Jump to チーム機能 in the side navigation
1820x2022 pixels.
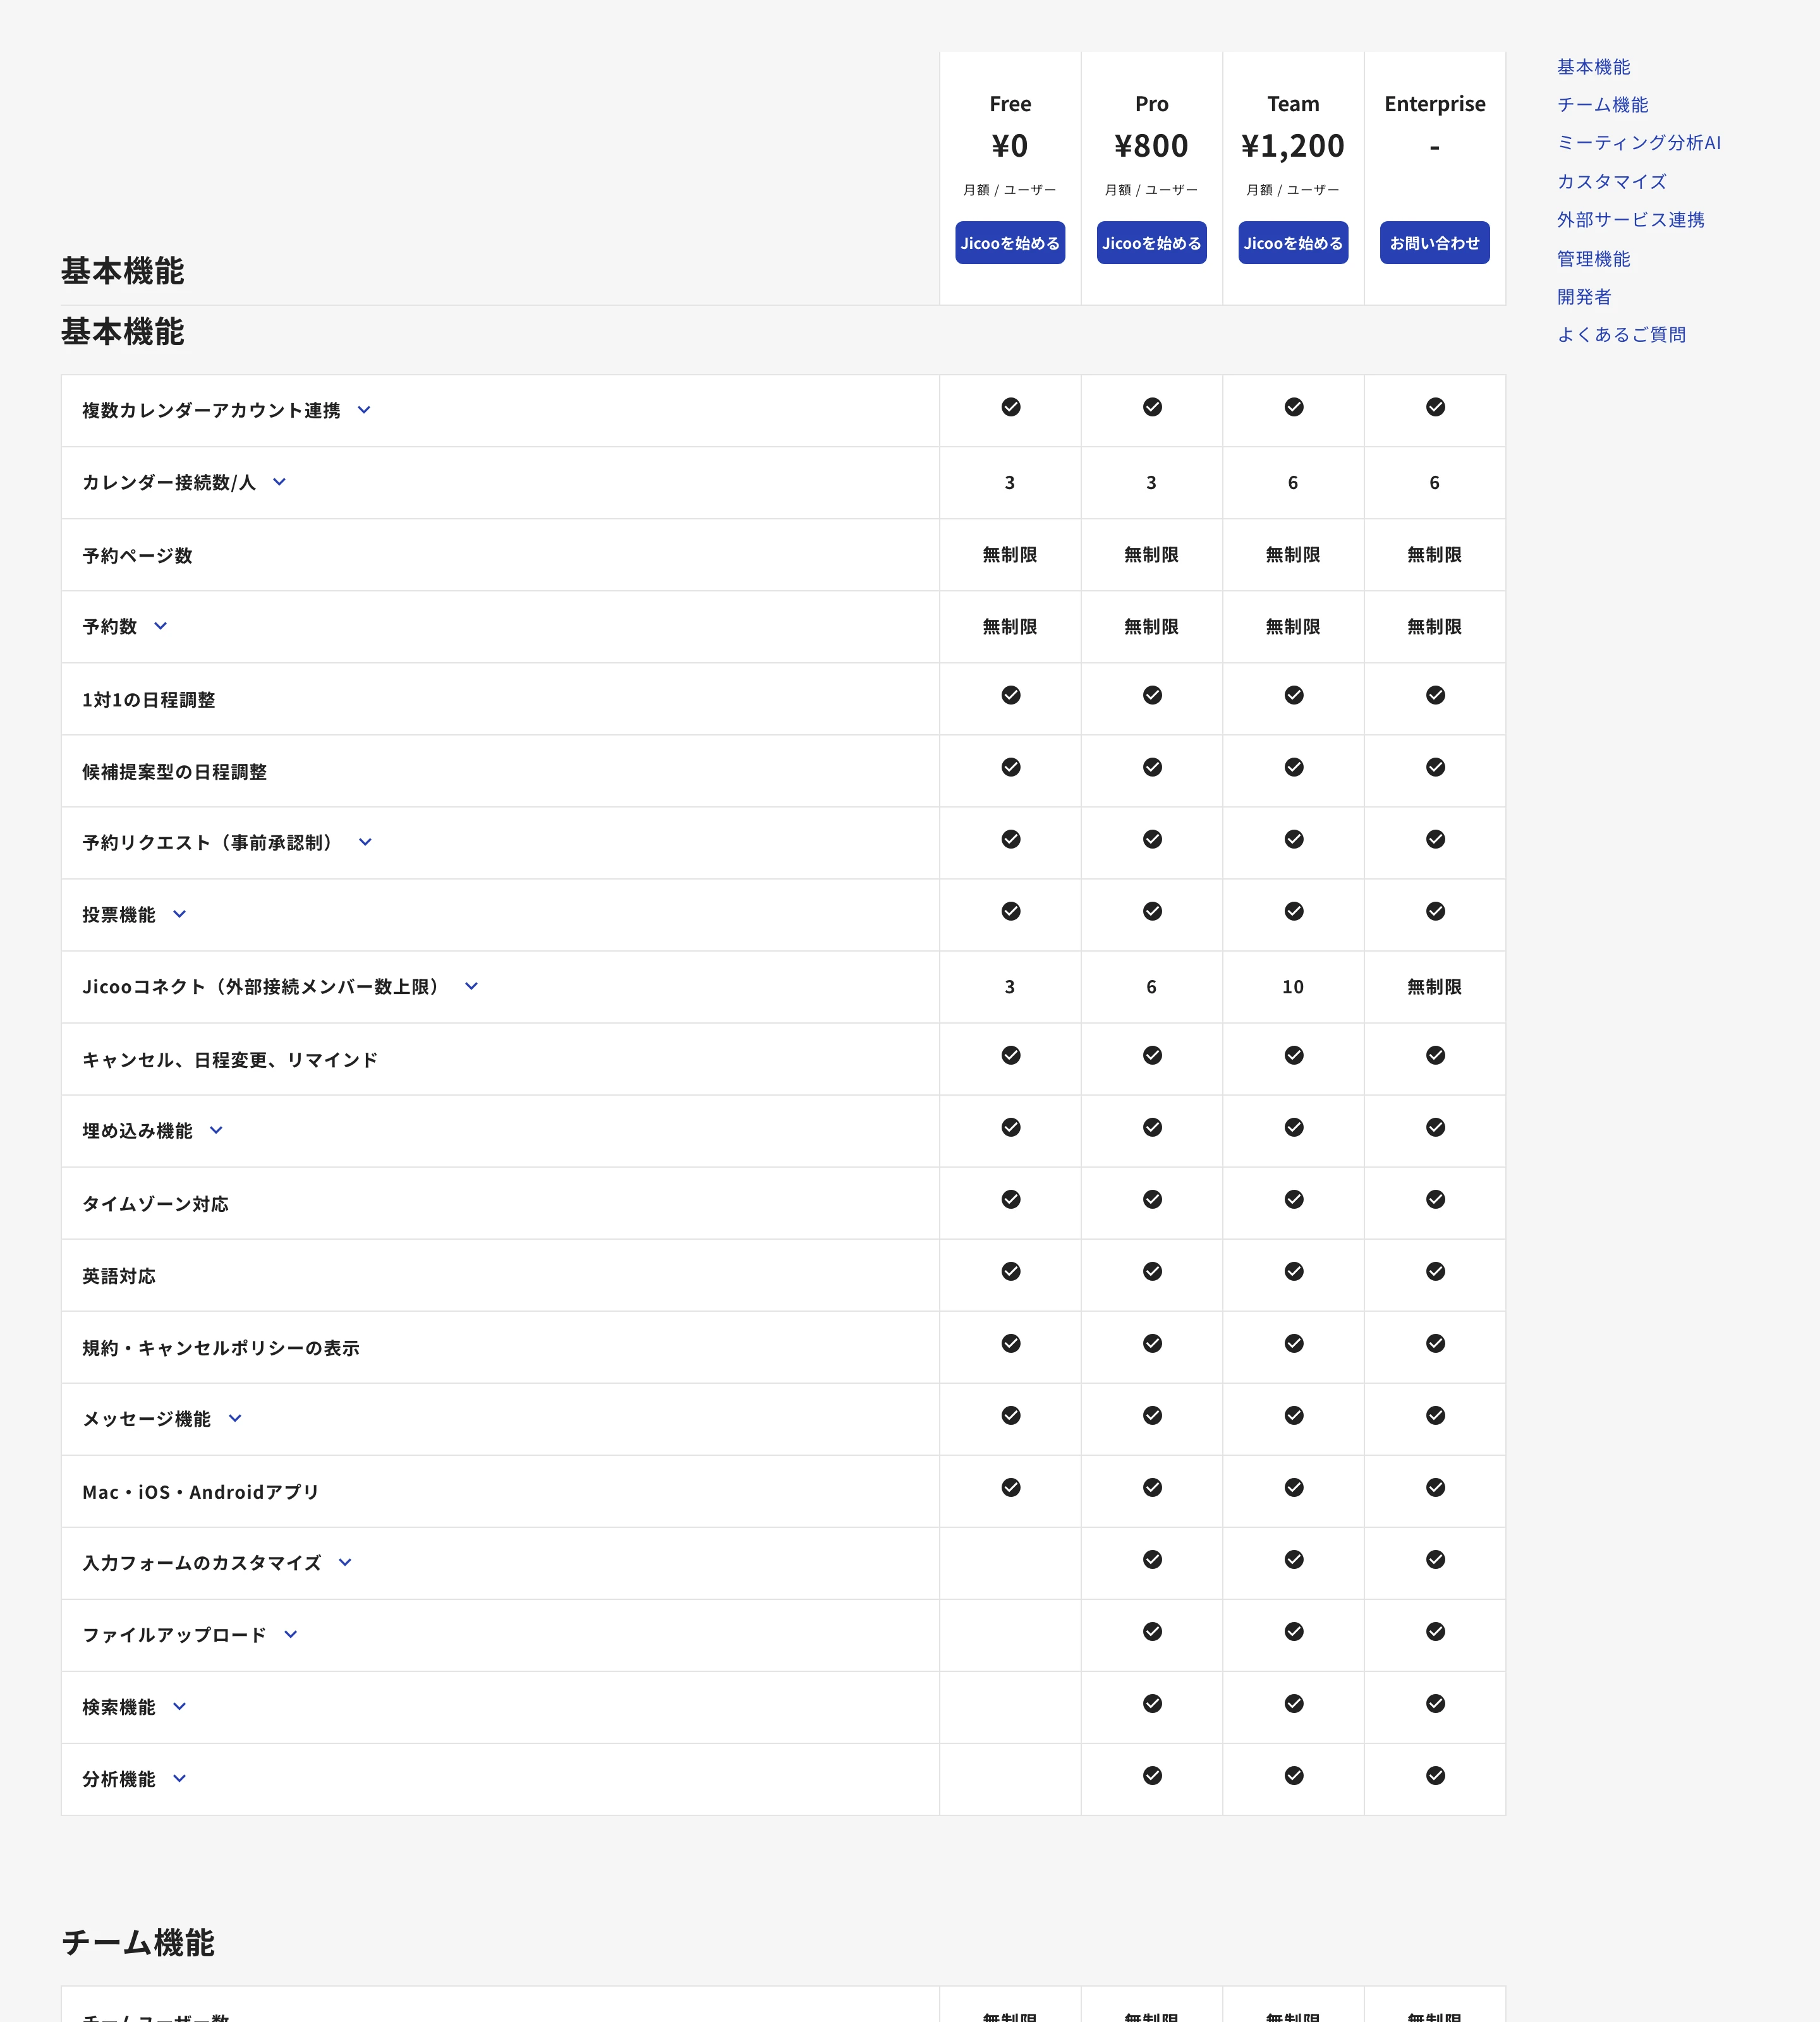[x=1602, y=105]
